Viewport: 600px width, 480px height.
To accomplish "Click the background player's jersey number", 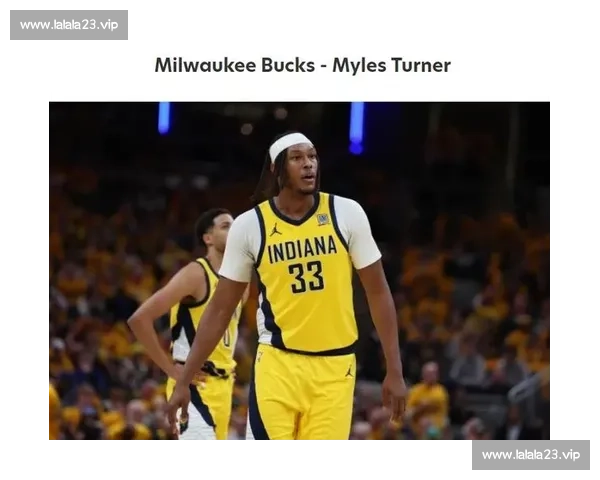I will coord(227,337).
